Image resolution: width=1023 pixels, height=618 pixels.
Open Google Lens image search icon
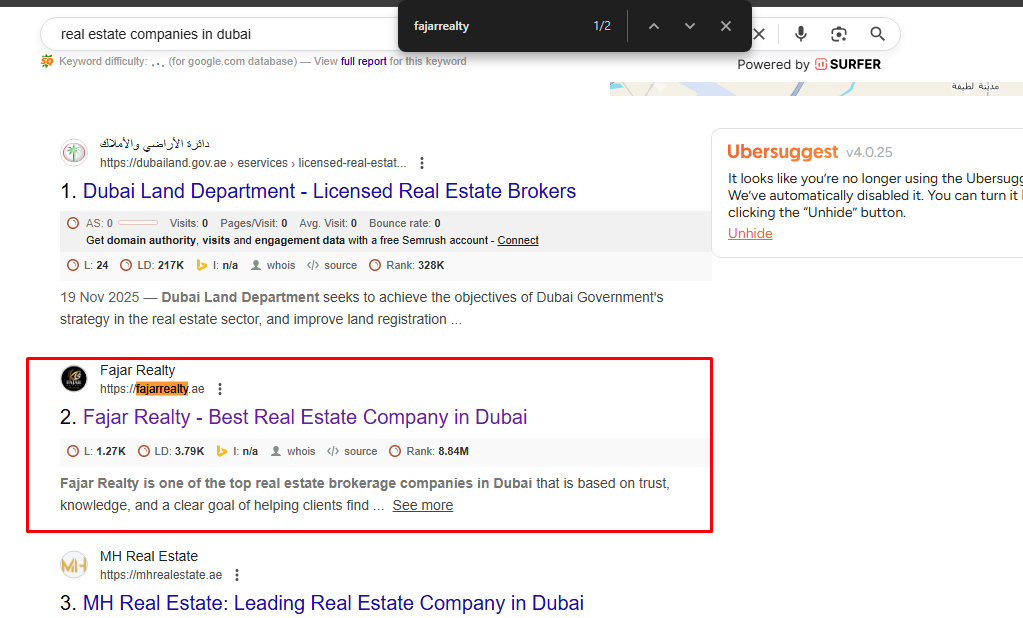pos(839,34)
